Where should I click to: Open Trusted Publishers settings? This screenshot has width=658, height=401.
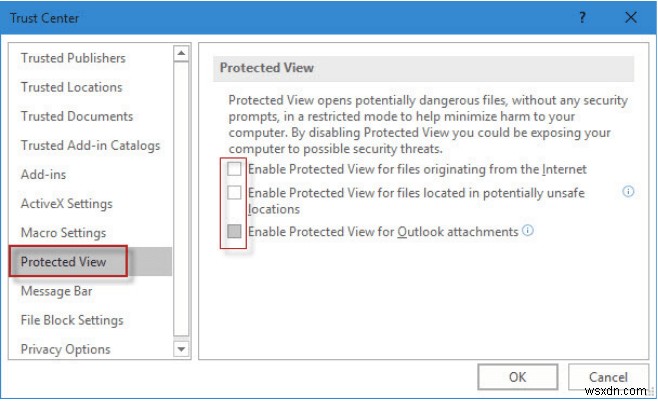(73, 58)
